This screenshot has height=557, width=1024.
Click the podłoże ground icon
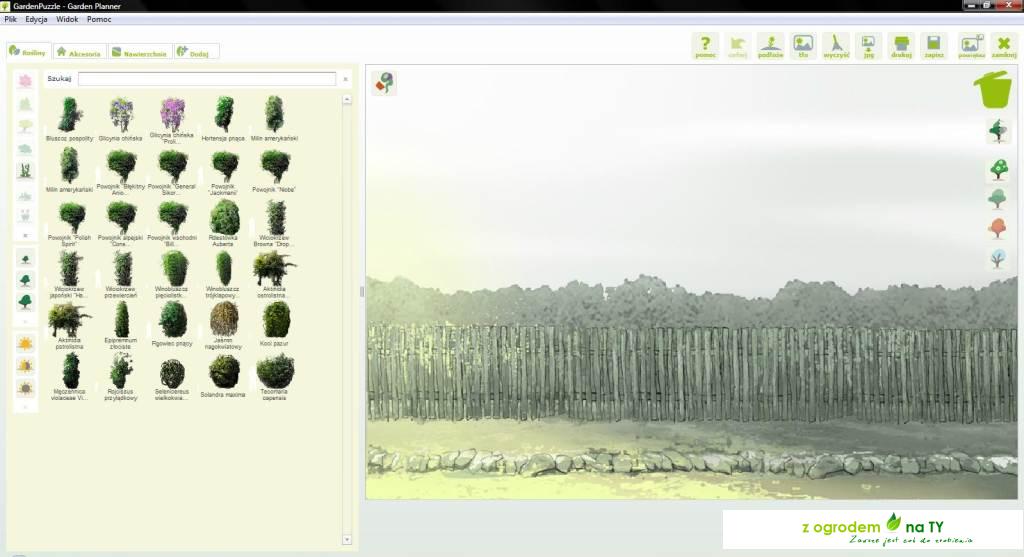[770, 46]
